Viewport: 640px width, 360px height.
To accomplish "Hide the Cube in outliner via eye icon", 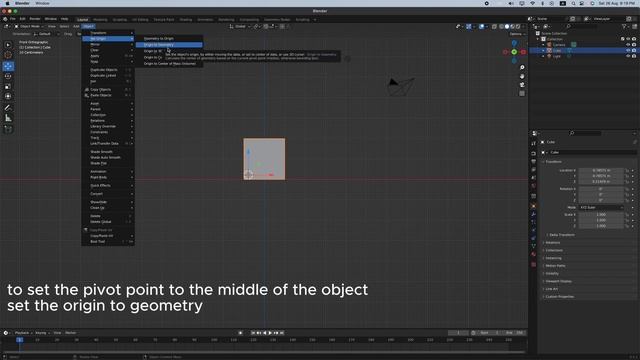I will pyautogui.click(x=628, y=51).
